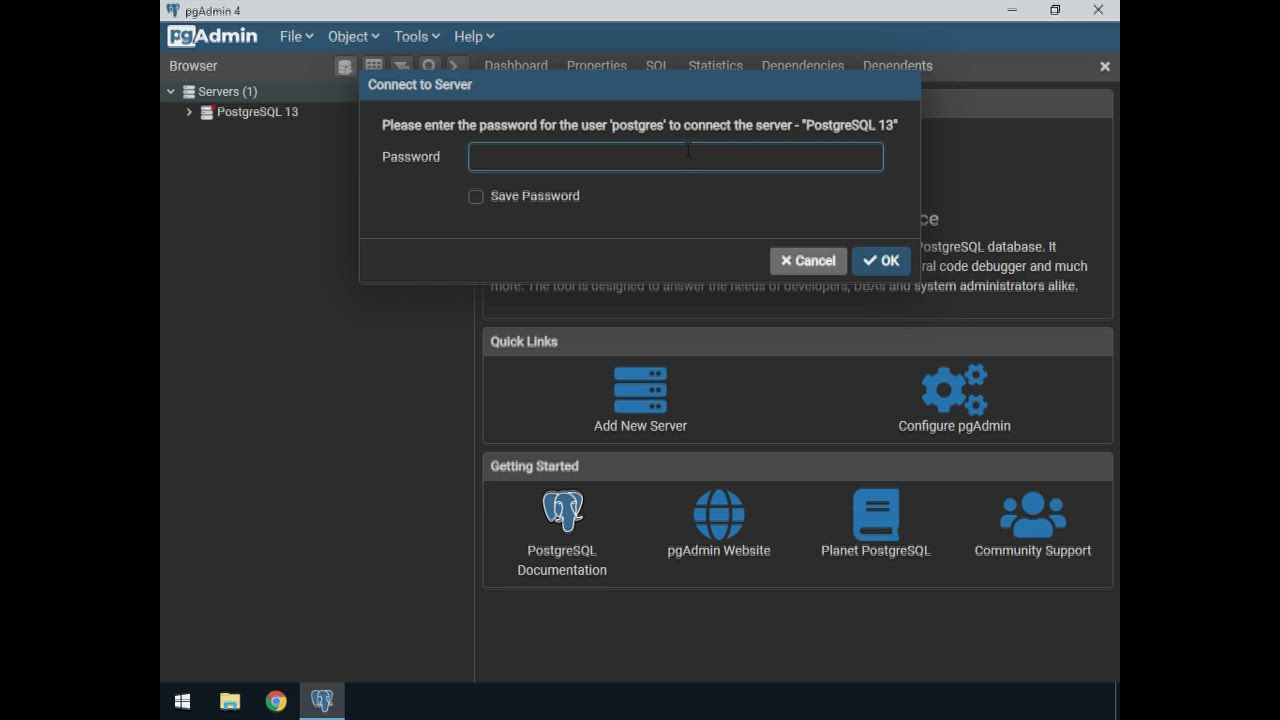Focus the Password input field

676,157
